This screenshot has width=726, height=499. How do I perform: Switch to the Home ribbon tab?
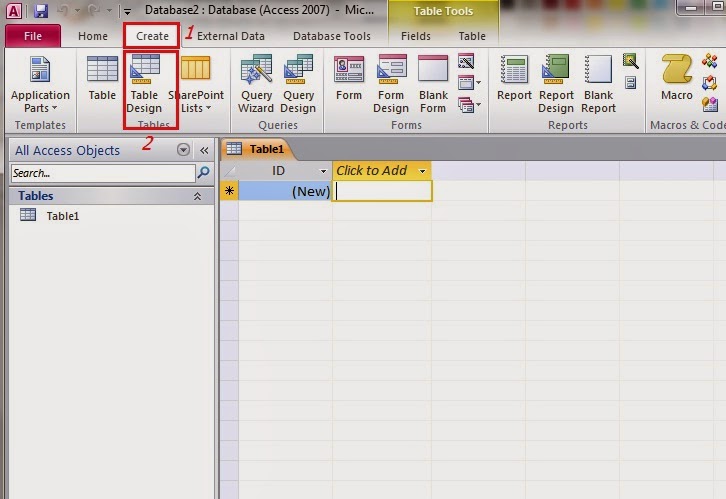pos(93,36)
